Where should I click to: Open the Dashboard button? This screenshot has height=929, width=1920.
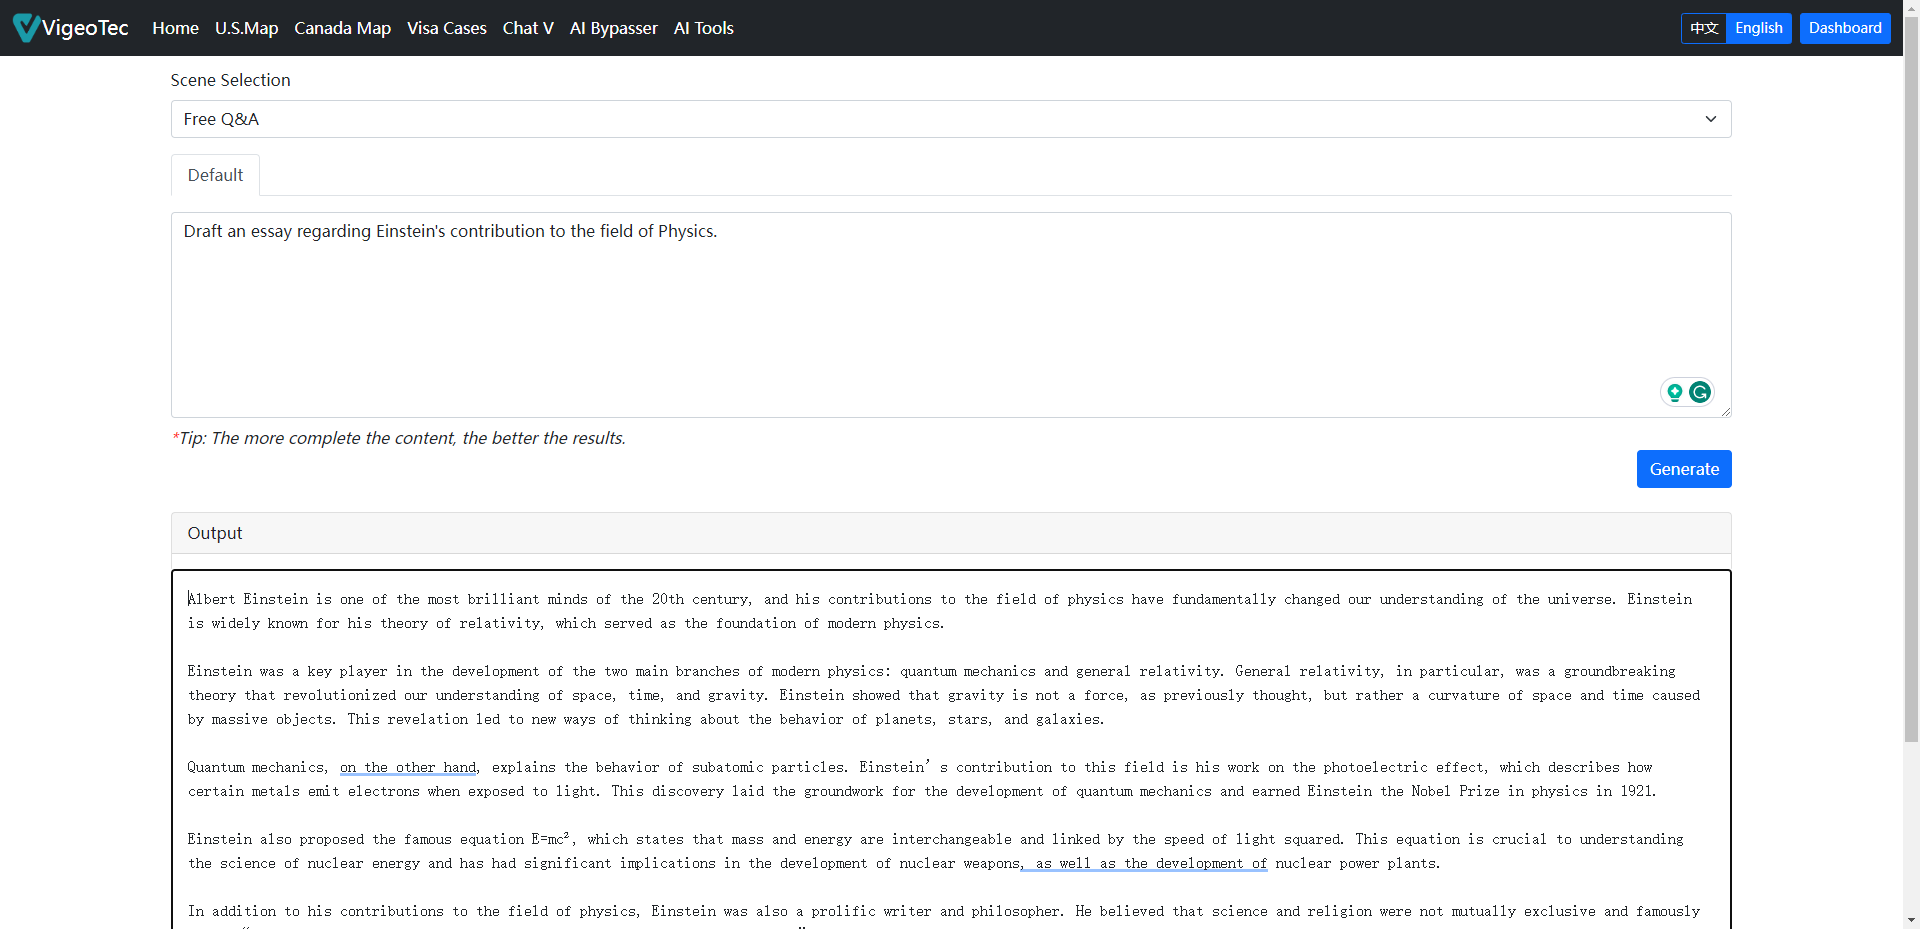(x=1844, y=28)
